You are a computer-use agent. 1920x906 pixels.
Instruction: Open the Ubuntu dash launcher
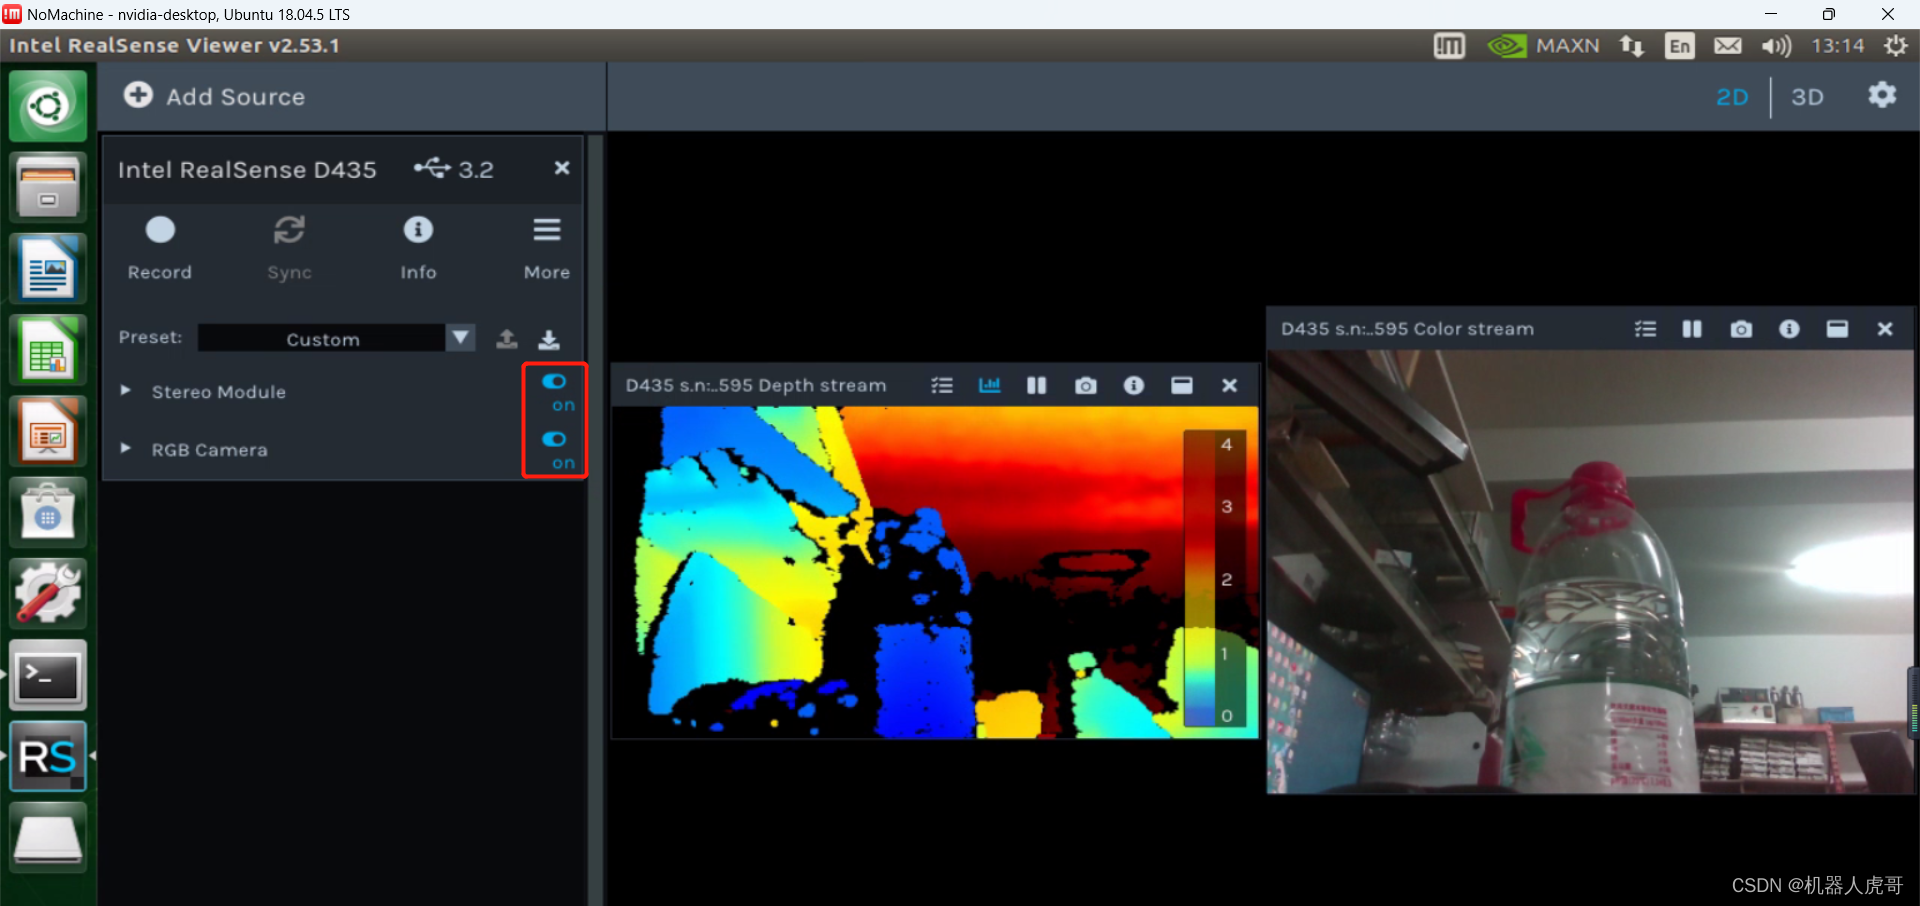[x=48, y=105]
